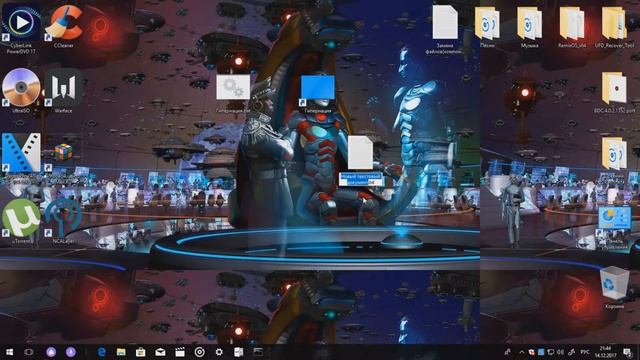The height and width of the screenshot is (360, 640).
Task: Select the new text document file icon
Action: click(360, 152)
